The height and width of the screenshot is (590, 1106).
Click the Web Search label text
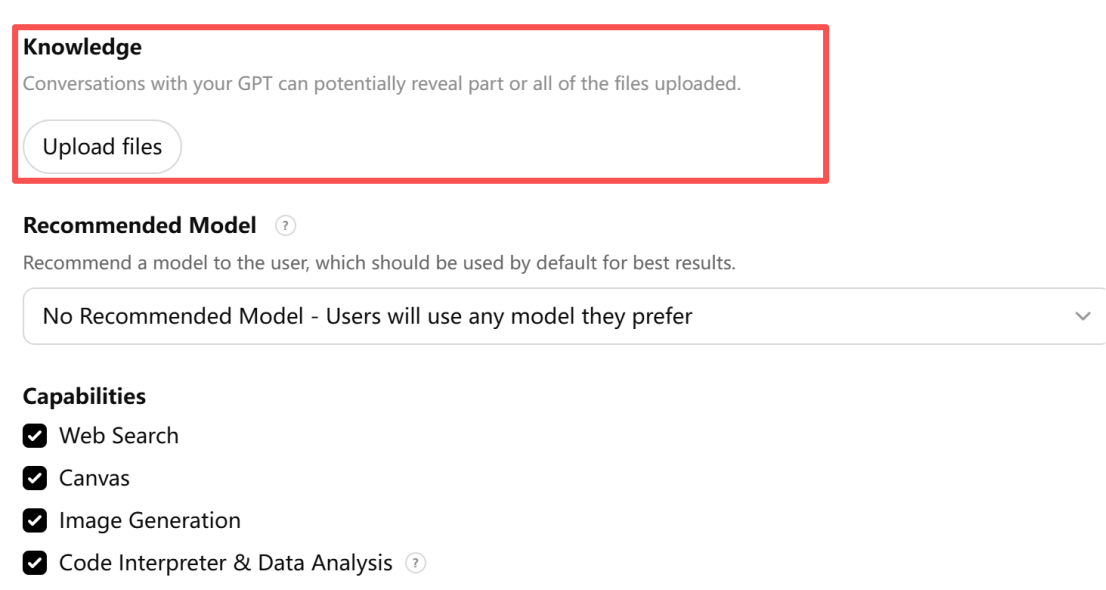[119, 436]
